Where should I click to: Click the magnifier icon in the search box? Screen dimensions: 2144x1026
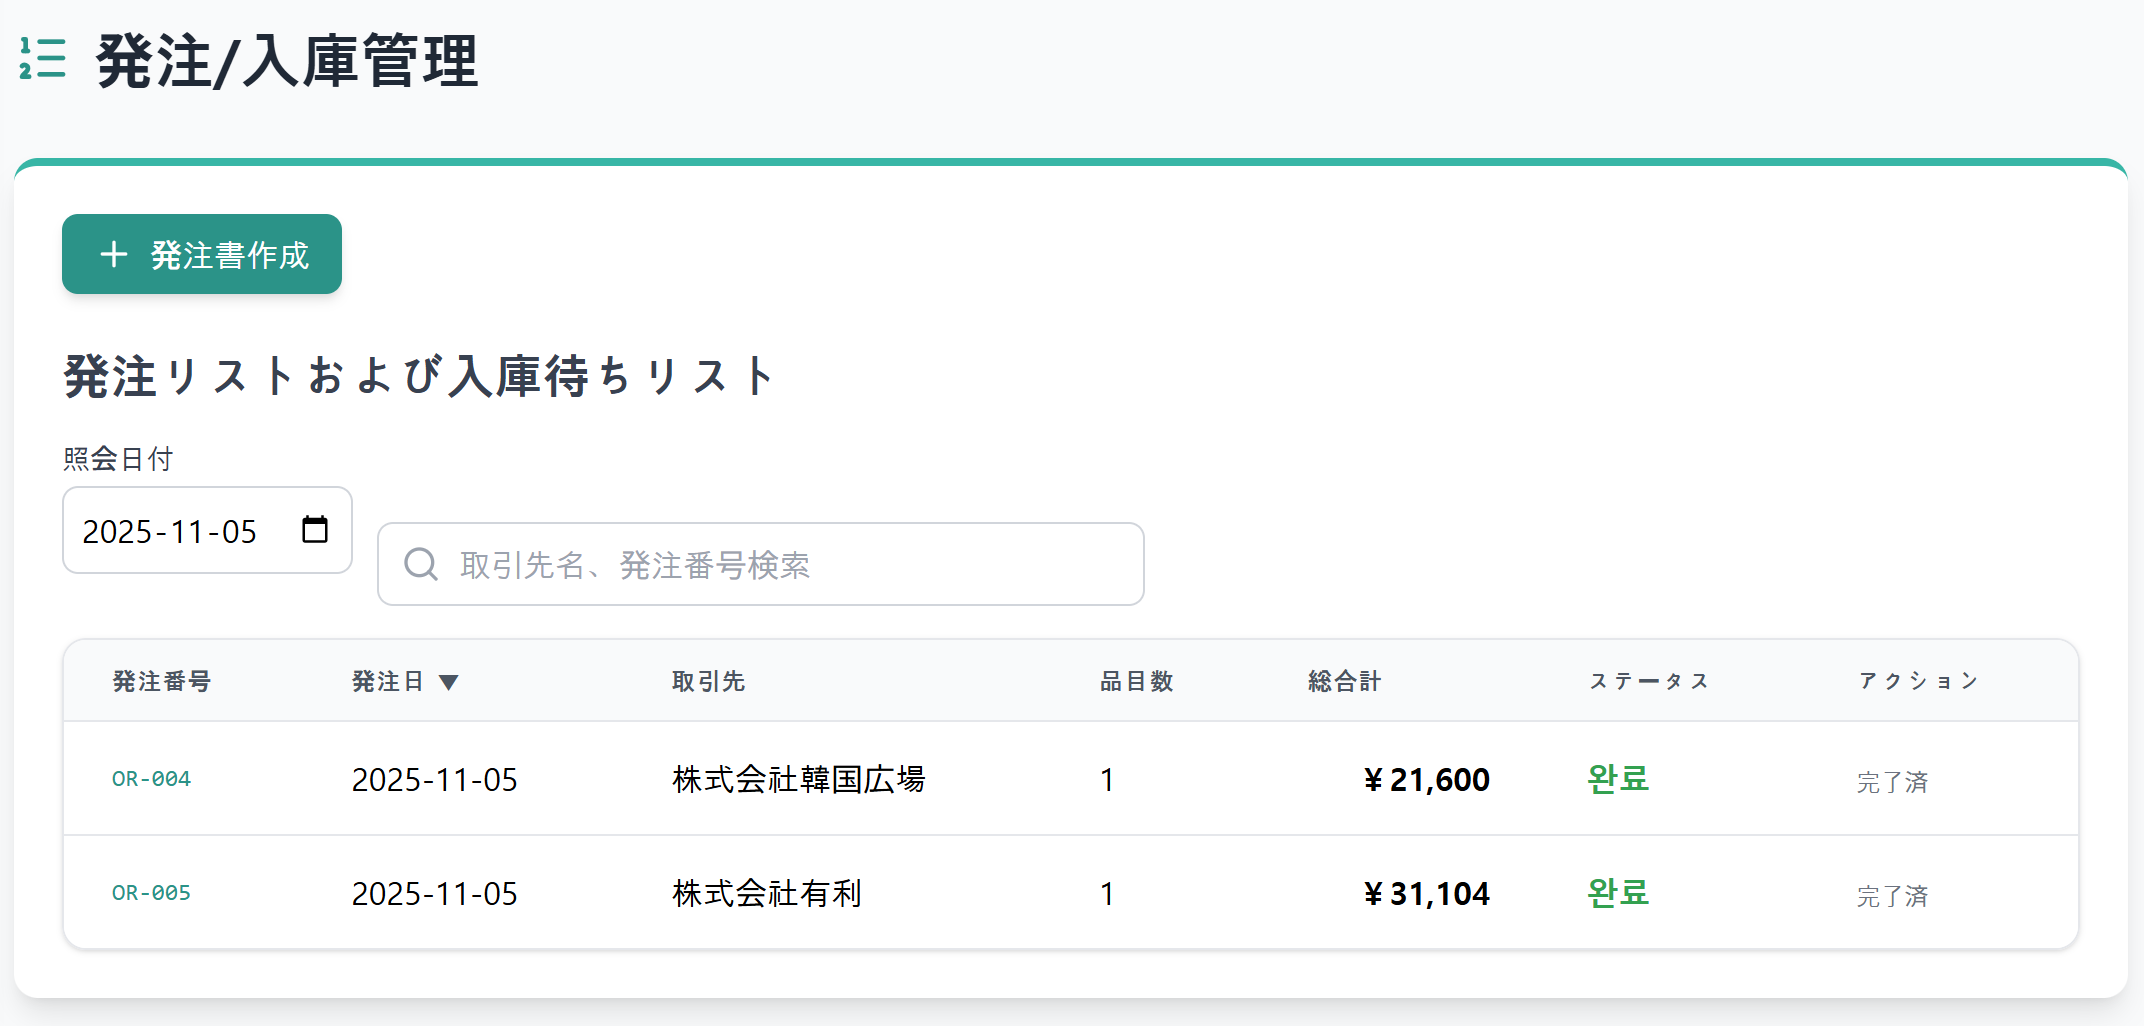click(420, 564)
